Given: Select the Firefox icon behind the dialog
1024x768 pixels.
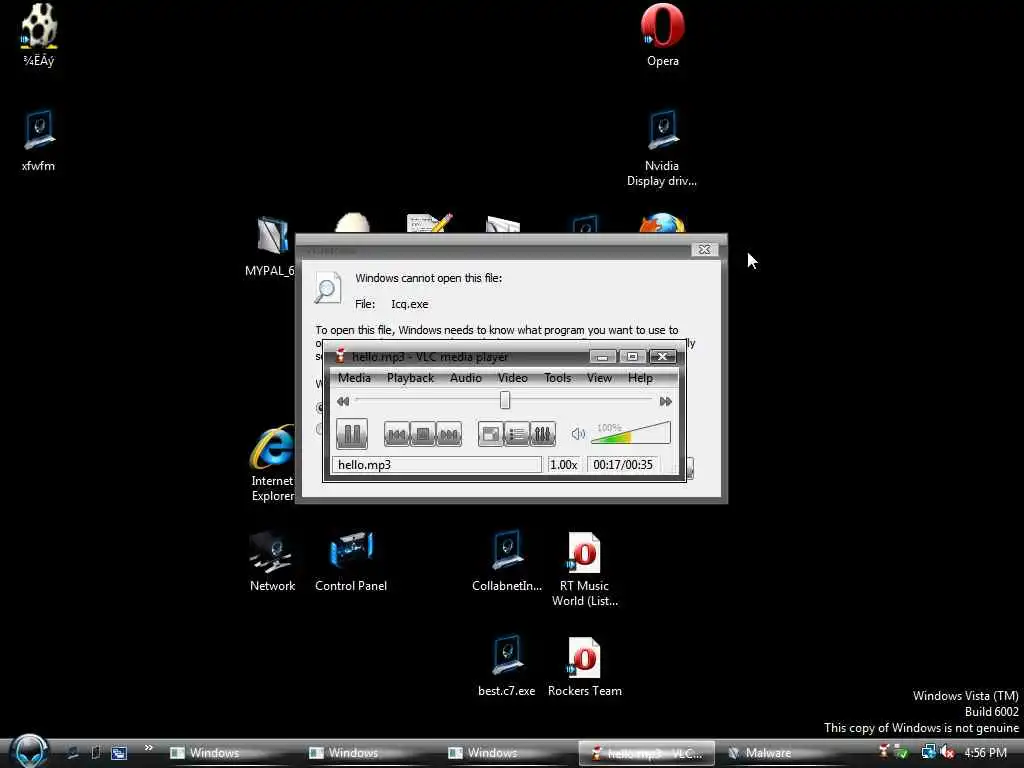Looking at the screenshot, I should click(662, 223).
